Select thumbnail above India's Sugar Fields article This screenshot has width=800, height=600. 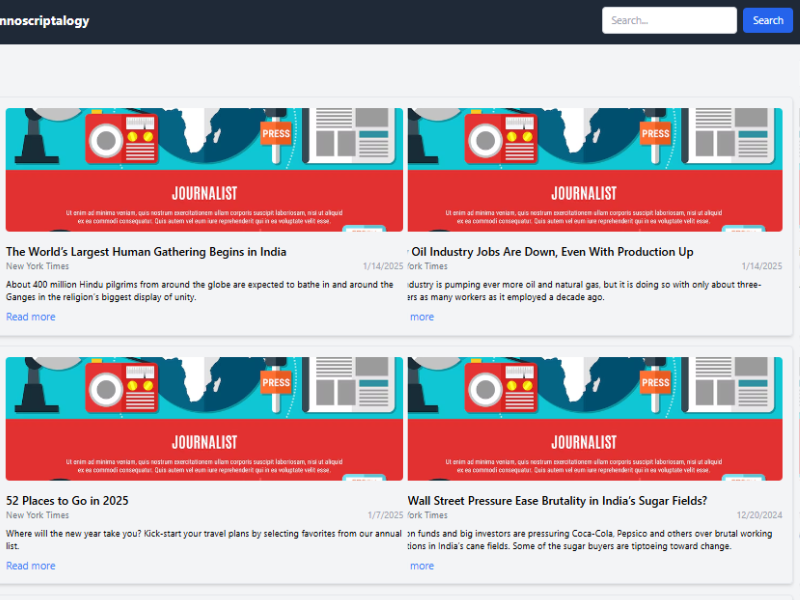(x=595, y=418)
